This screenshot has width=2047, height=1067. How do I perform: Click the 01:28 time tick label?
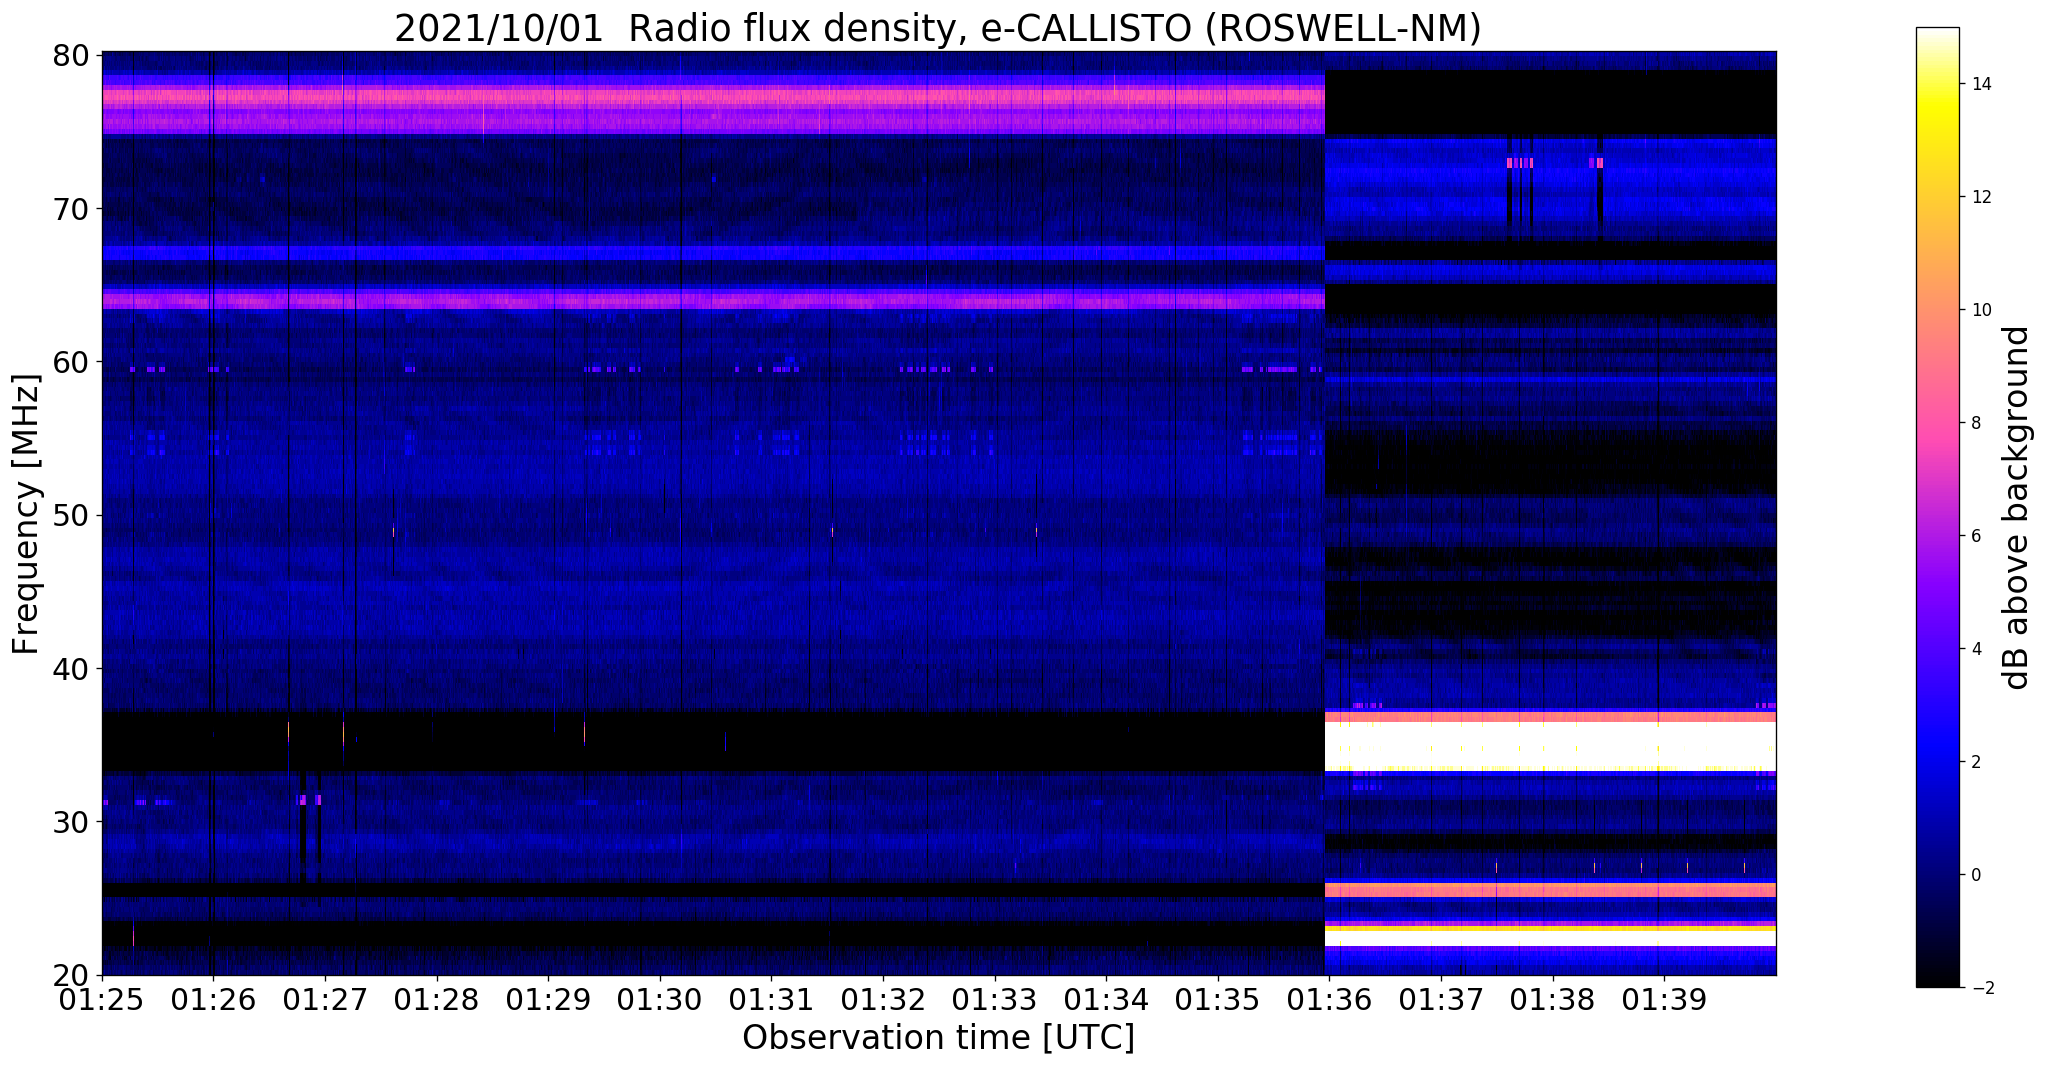click(436, 998)
